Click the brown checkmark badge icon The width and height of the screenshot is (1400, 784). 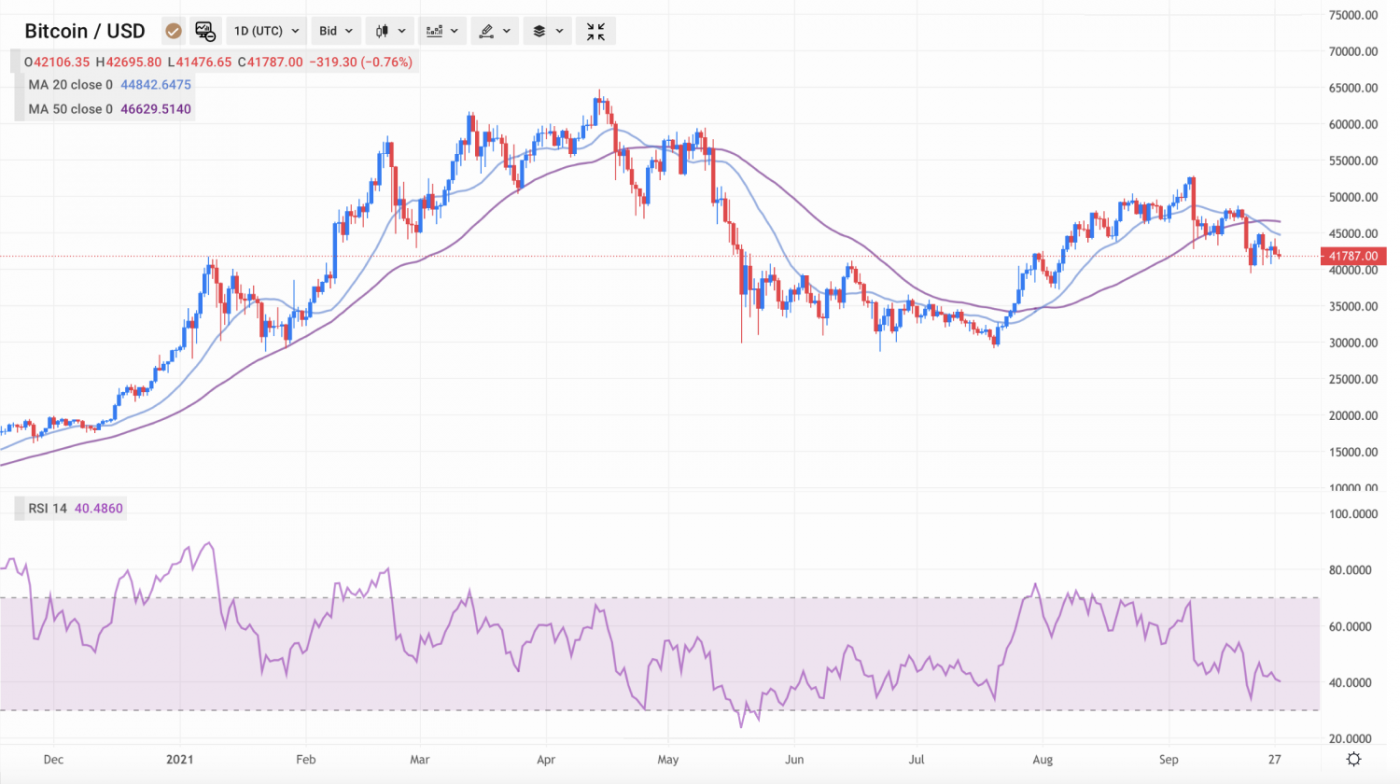[173, 31]
